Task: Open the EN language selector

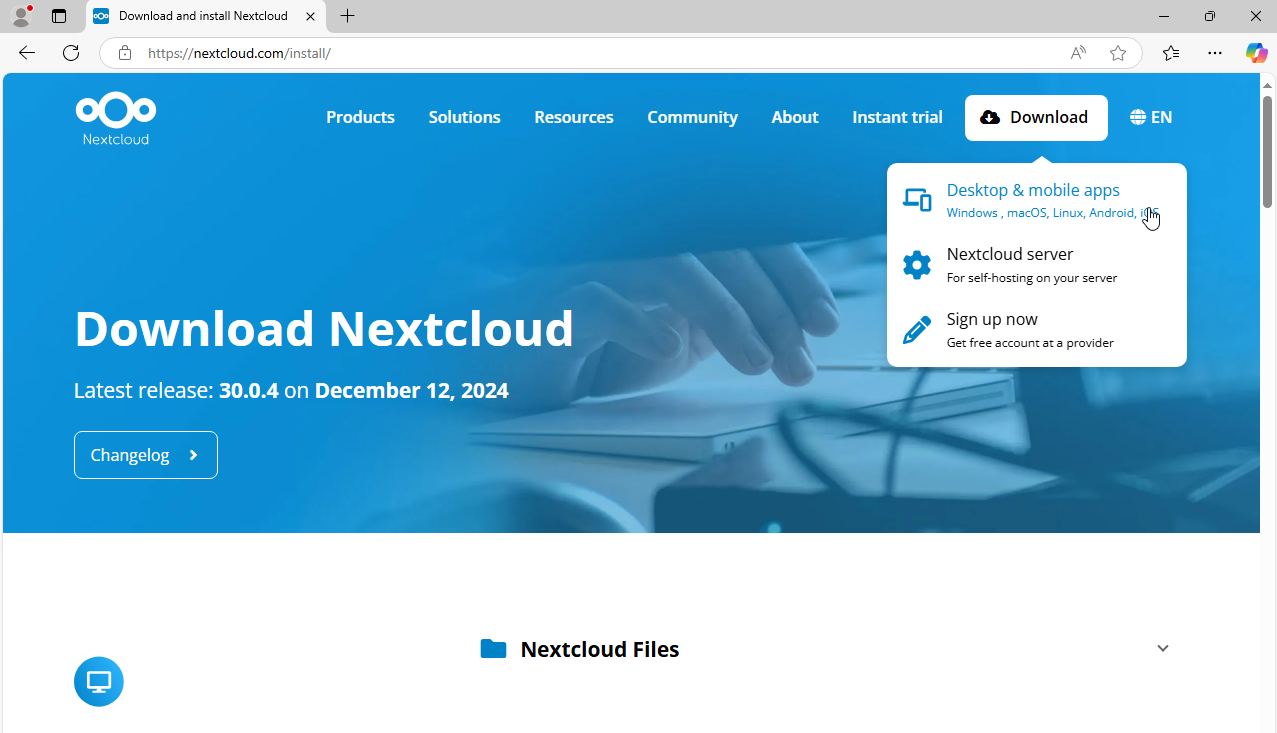Action: (x=1151, y=117)
